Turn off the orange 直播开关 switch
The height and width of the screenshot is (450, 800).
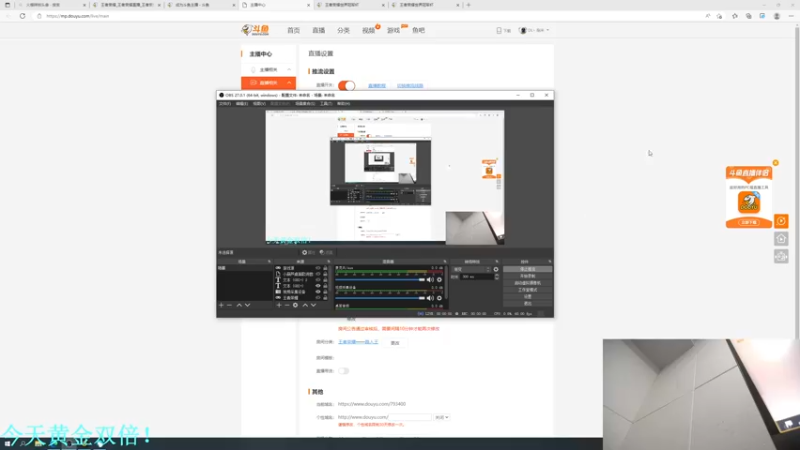(x=346, y=85)
